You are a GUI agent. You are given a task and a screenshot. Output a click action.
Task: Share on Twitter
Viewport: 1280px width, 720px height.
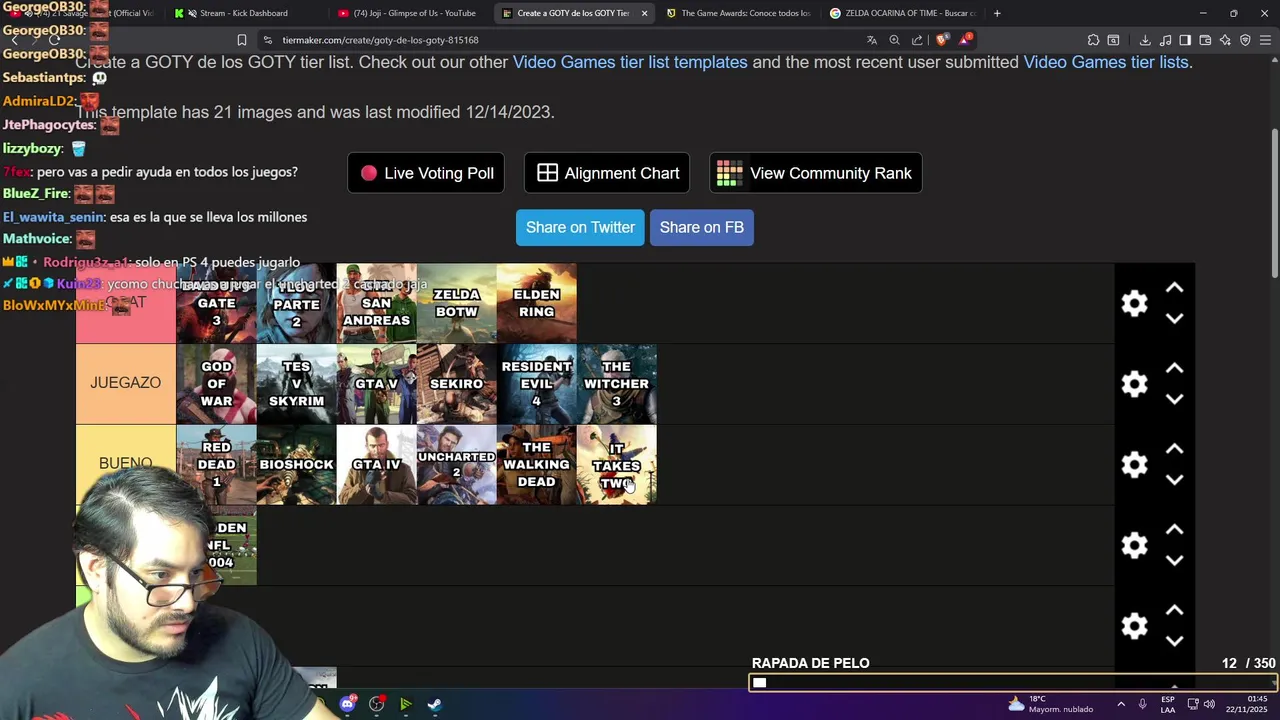pyautogui.click(x=580, y=227)
